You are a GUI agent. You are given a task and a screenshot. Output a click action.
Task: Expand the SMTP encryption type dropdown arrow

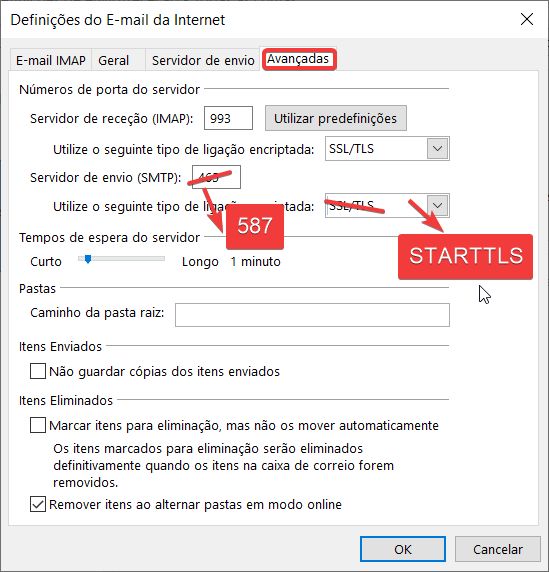[x=437, y=205]
